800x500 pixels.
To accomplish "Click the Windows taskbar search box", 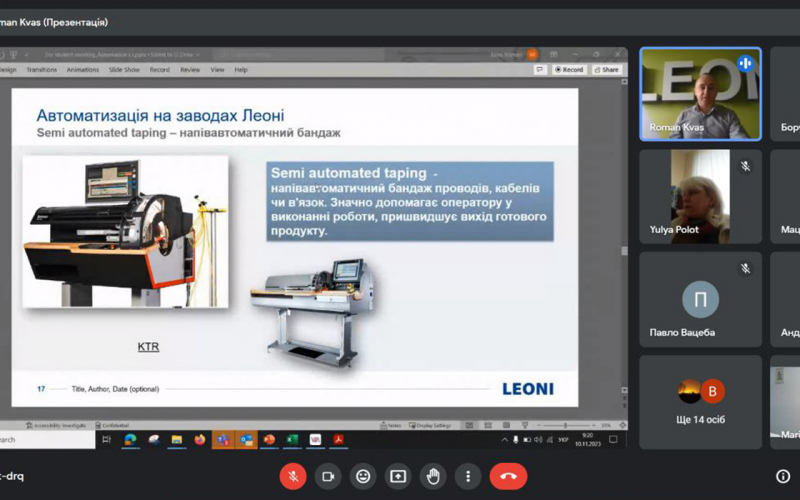I will pos(47,439).
